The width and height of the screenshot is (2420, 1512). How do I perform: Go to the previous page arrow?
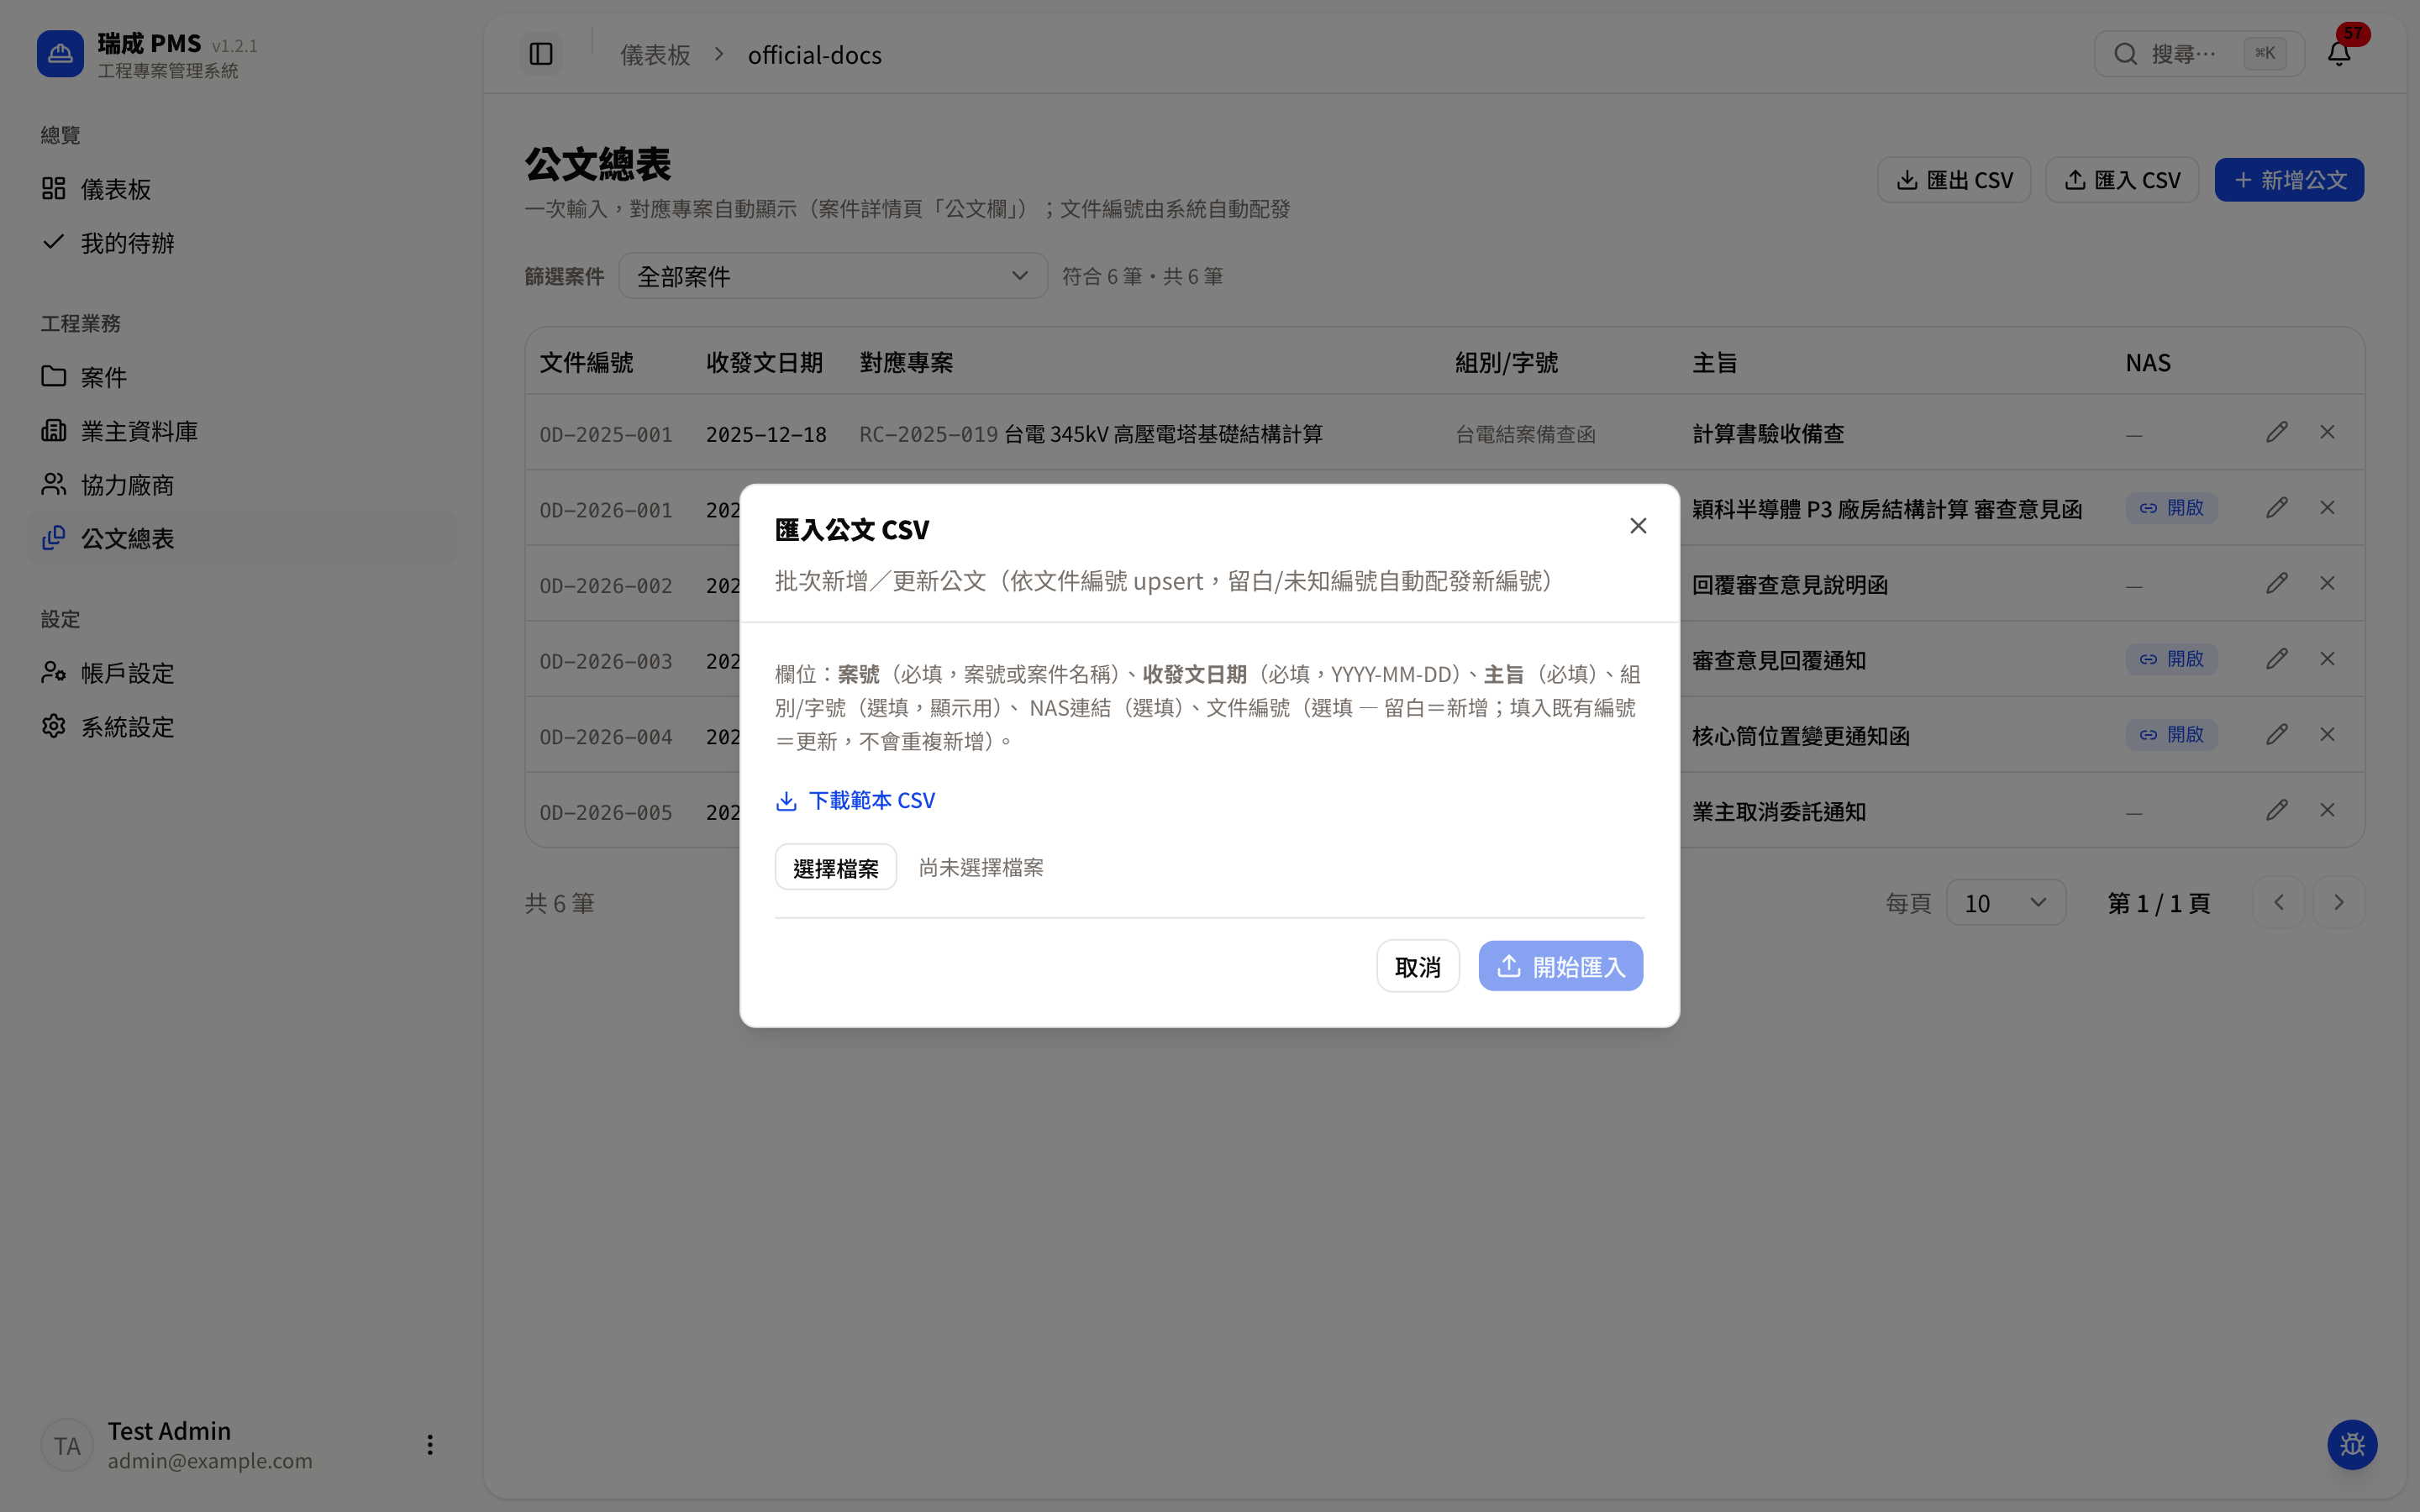point(2279,903)
